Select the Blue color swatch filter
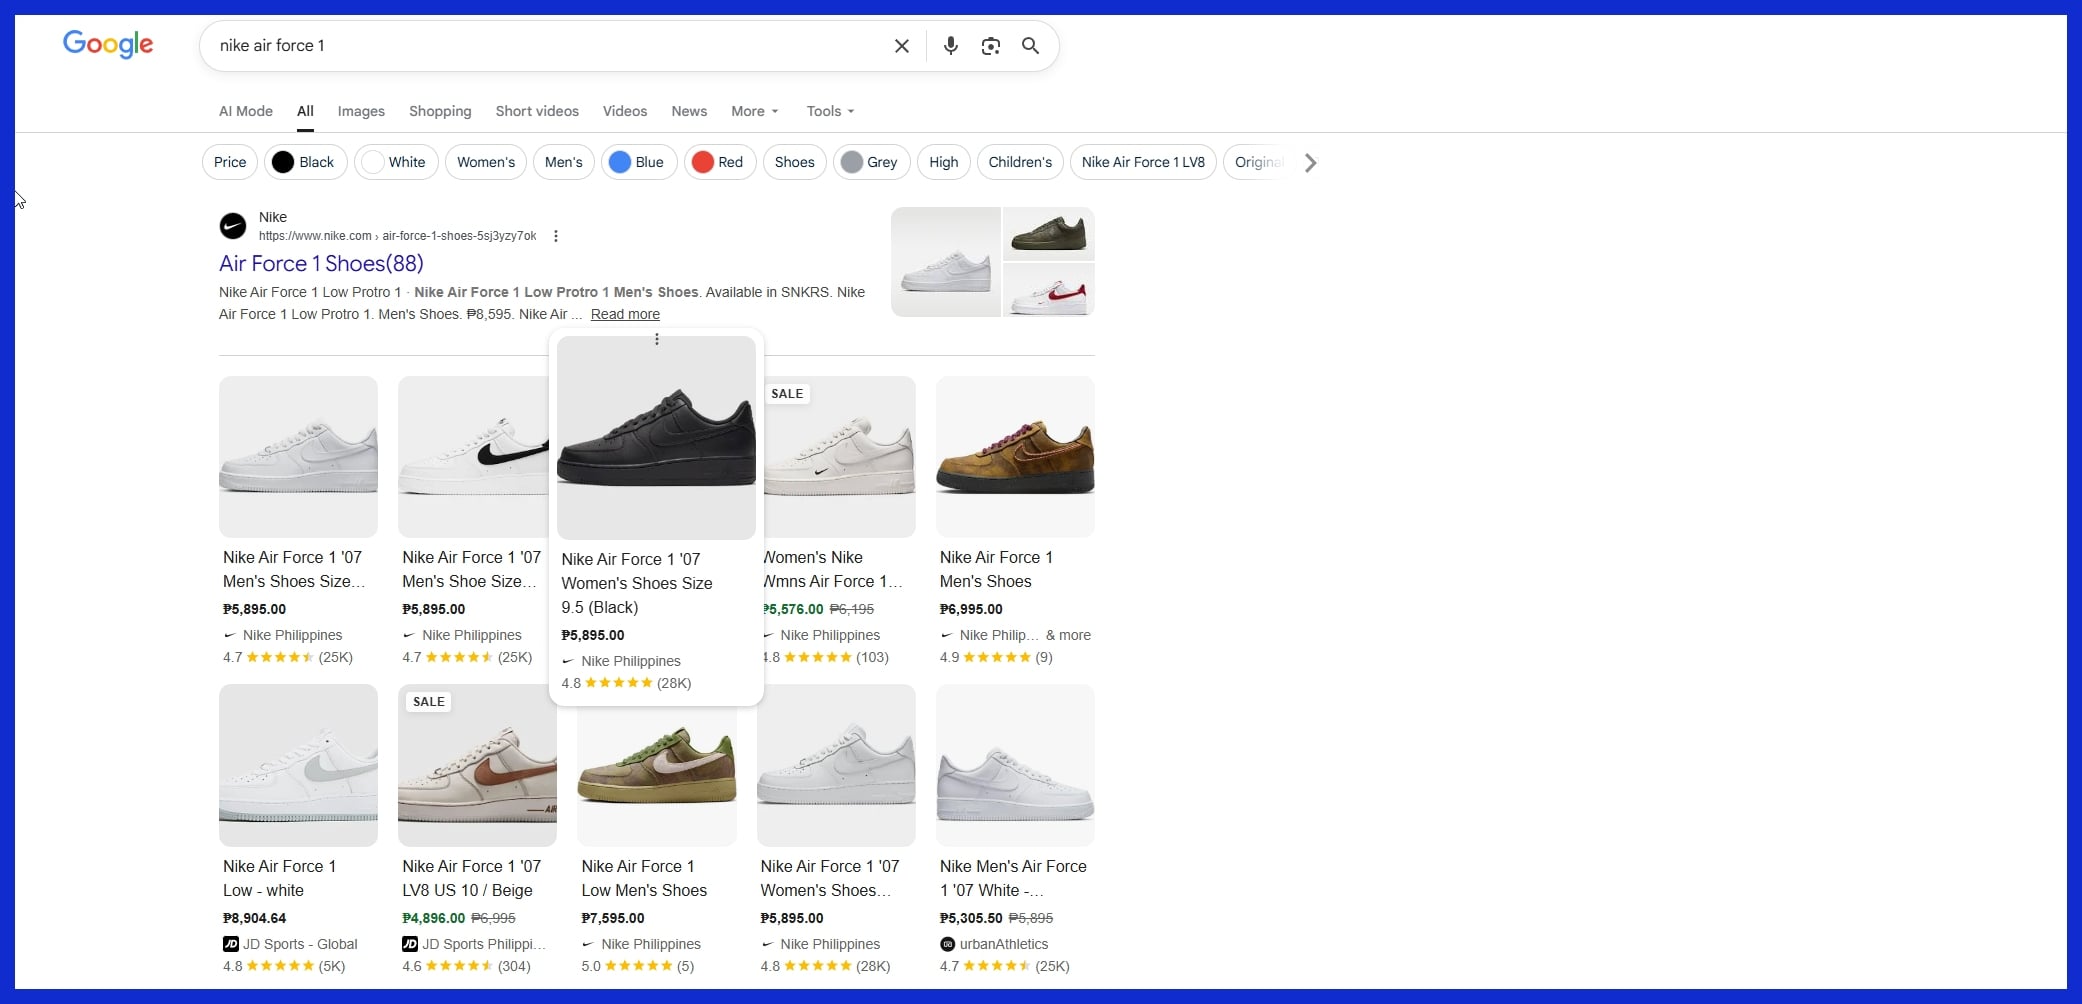The width and height of the screenshot is (2082, 1004). pos(622,162)
